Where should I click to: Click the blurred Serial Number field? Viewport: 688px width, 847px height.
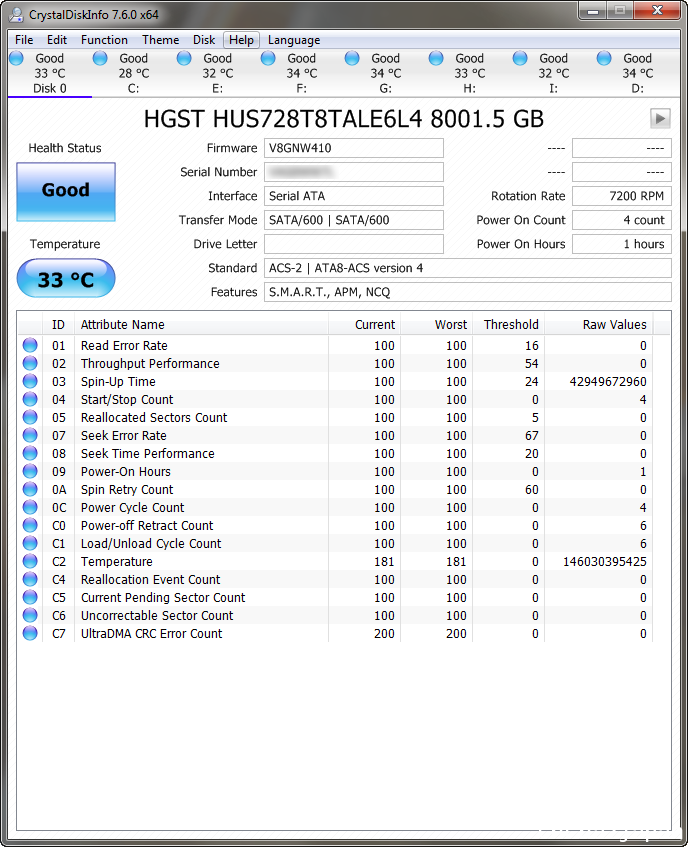[x=354, y=172]
